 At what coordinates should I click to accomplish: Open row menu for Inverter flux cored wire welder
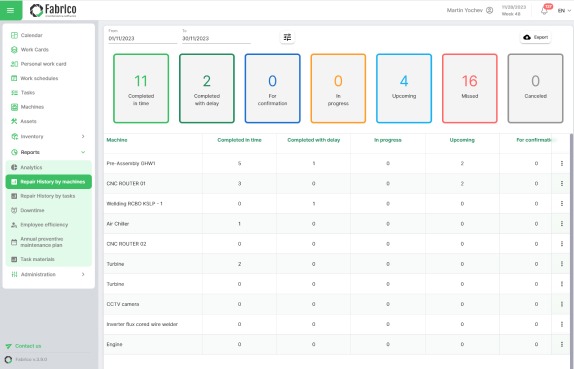click(562, 325)
